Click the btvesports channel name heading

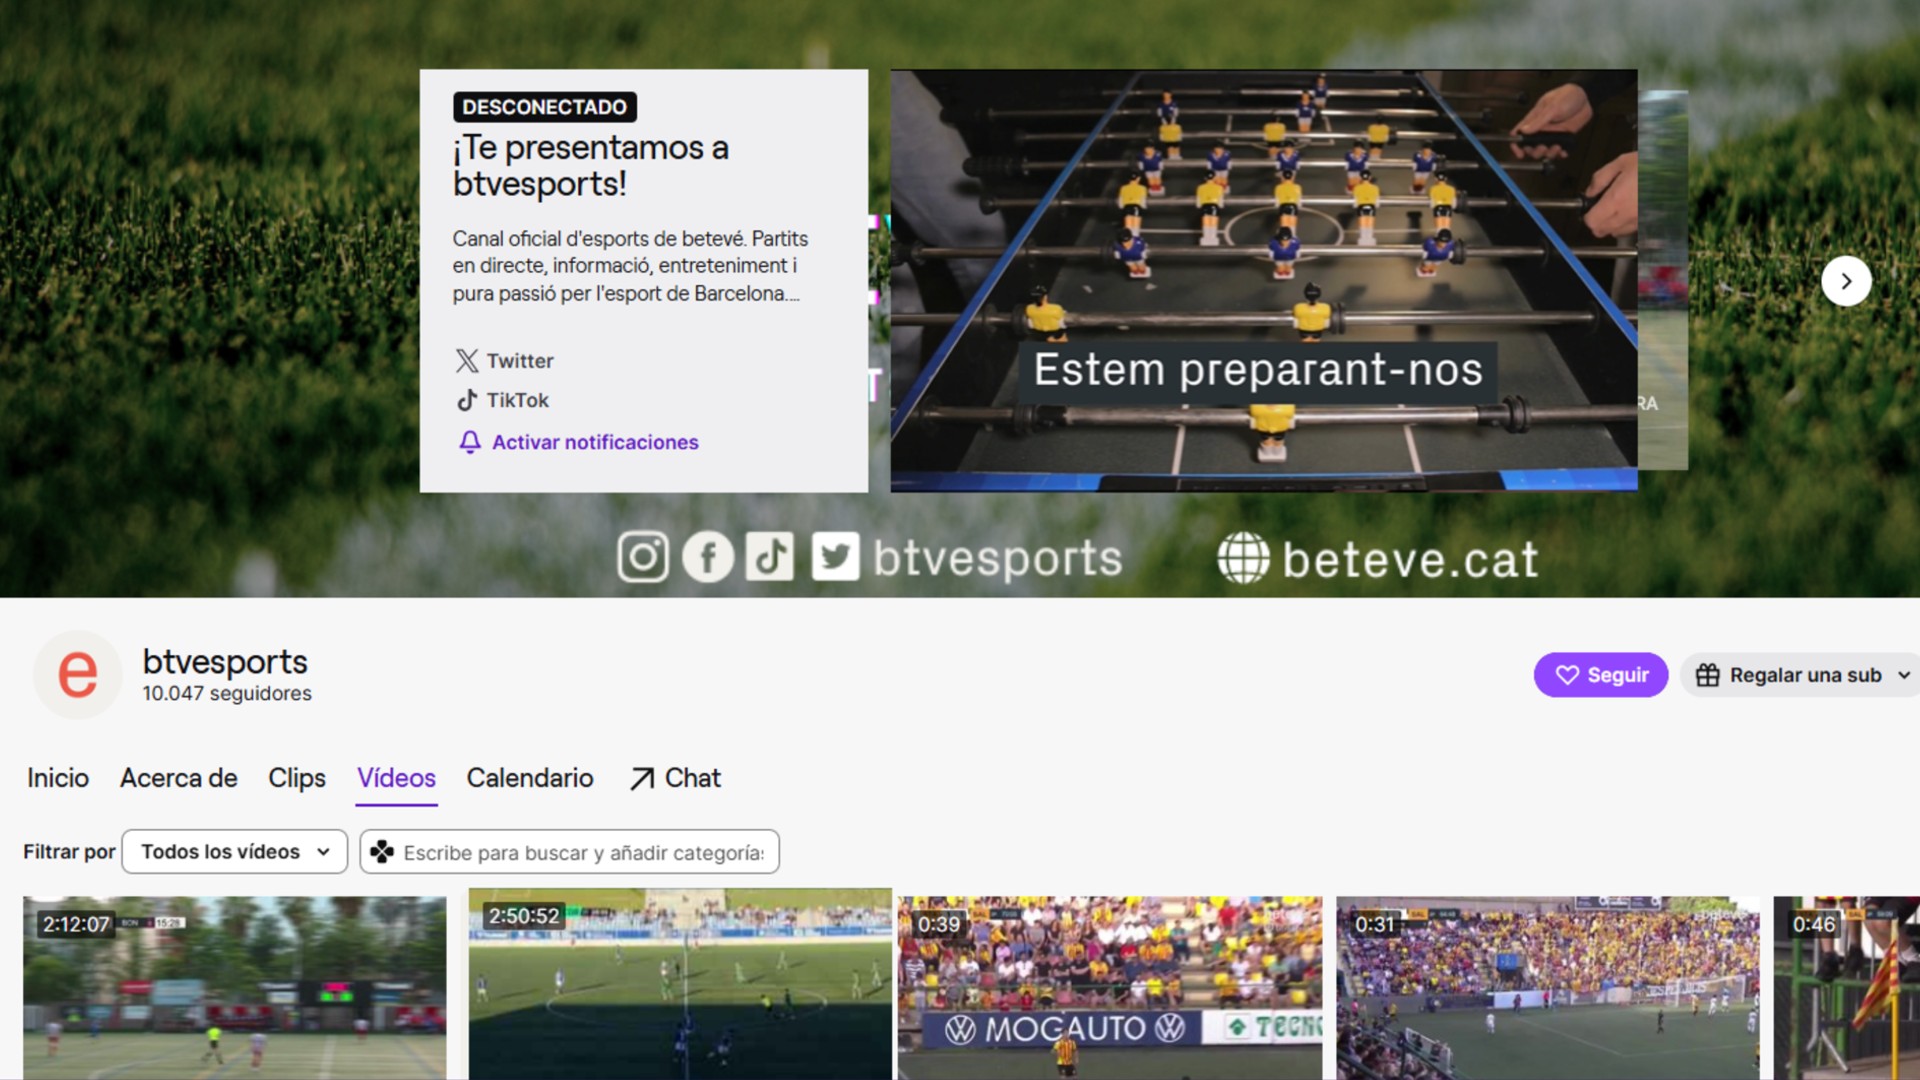(x=225, y=662)
